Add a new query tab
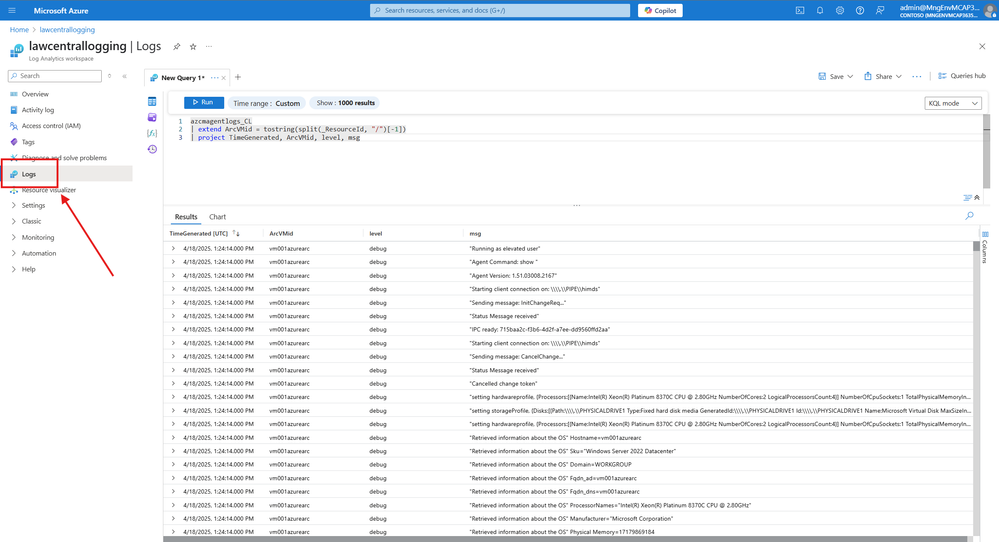 238,77
